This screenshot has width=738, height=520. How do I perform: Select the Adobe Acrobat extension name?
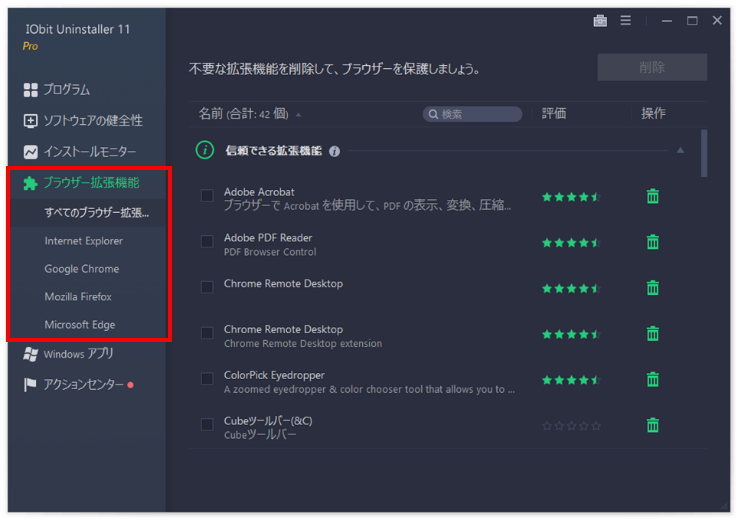click(x=259, y=192)
